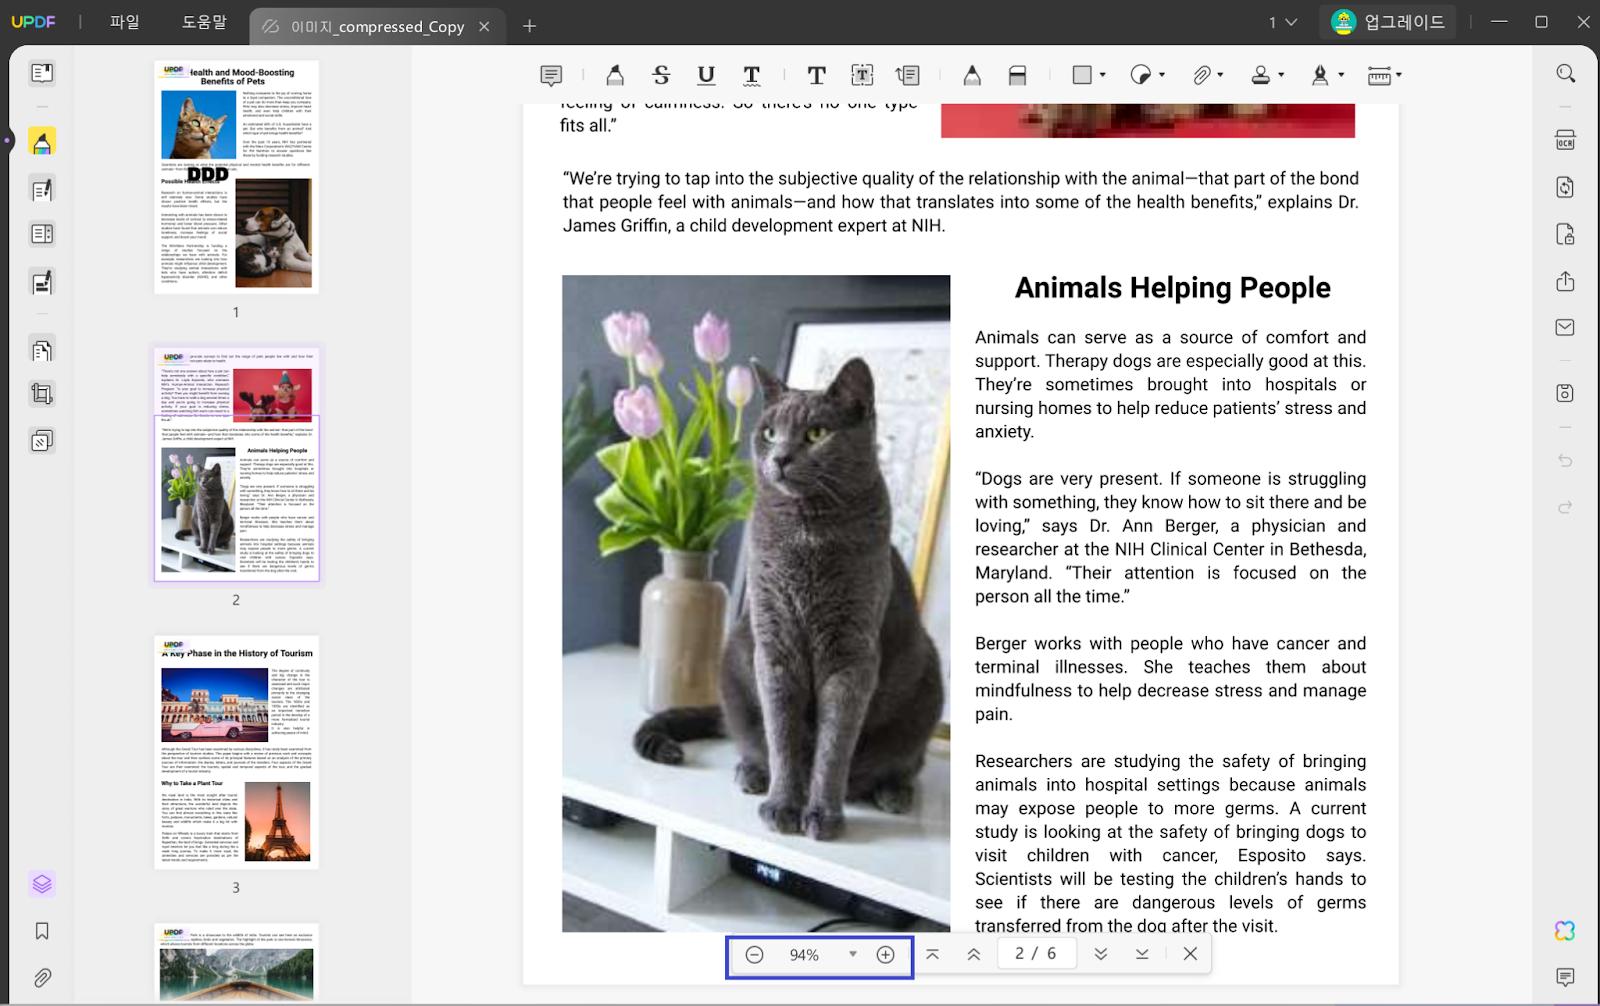This screenshot has width=1600, height=1006.
Task: Select the Pencil drawing tool
Action: tap(971, 75)
